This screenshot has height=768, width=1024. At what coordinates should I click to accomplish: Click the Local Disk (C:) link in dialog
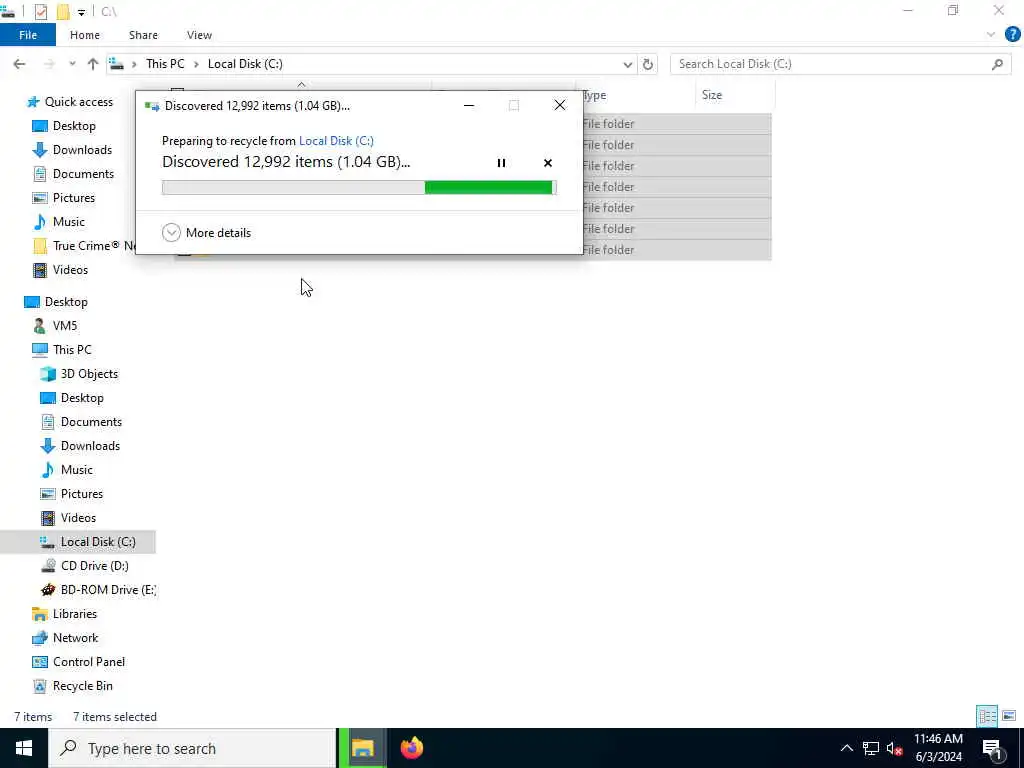pyautogui.click(x=336, y=141)
